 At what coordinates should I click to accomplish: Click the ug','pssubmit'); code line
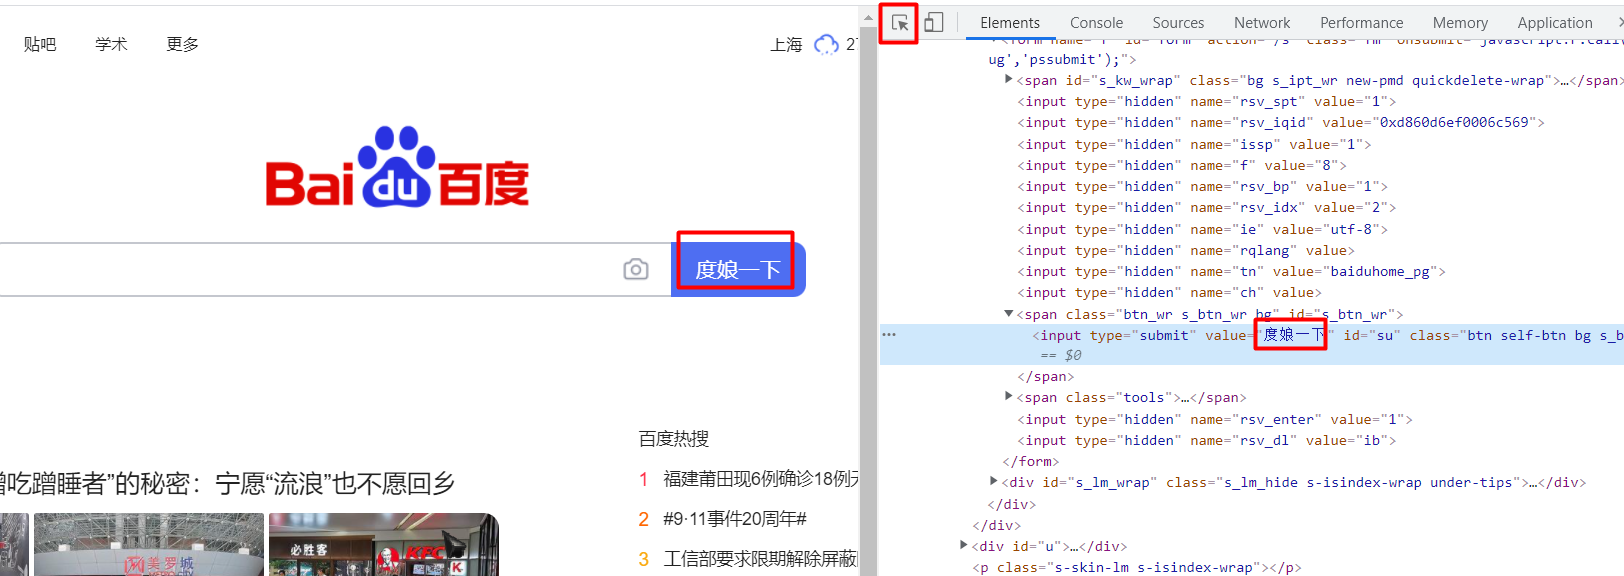pos(1062,59)
